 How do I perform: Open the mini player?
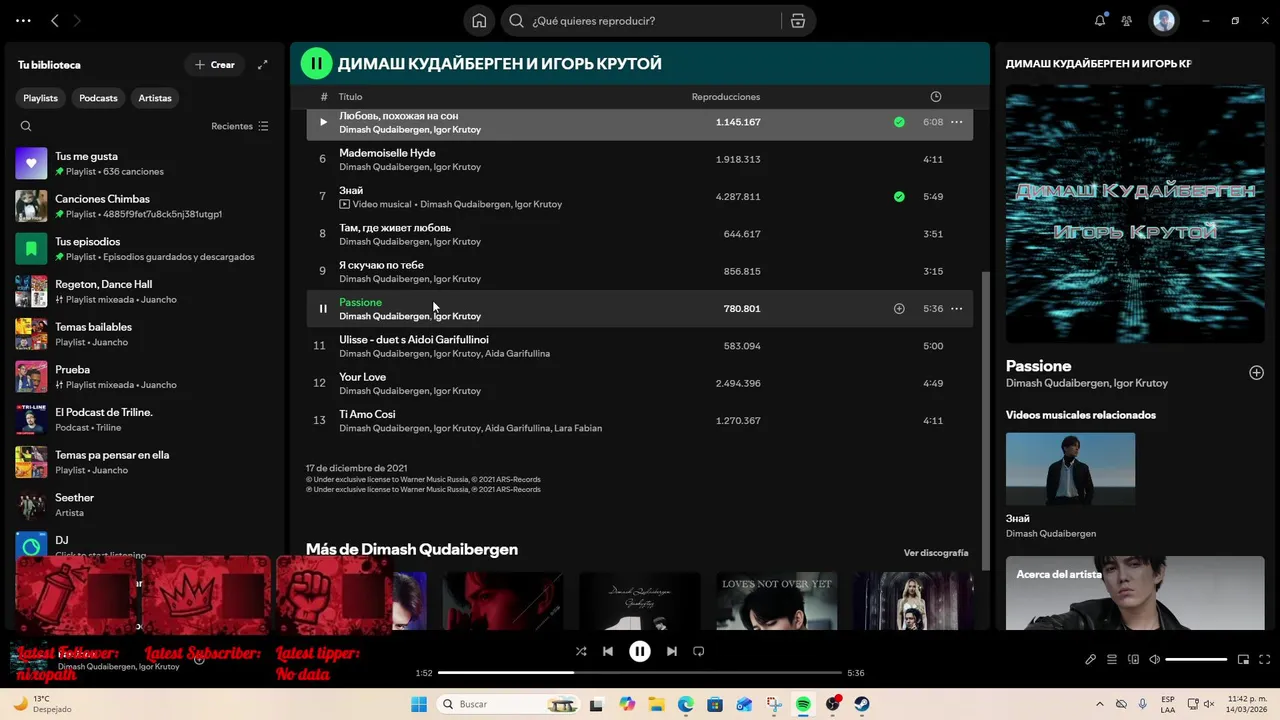(x=1243, y=659)
